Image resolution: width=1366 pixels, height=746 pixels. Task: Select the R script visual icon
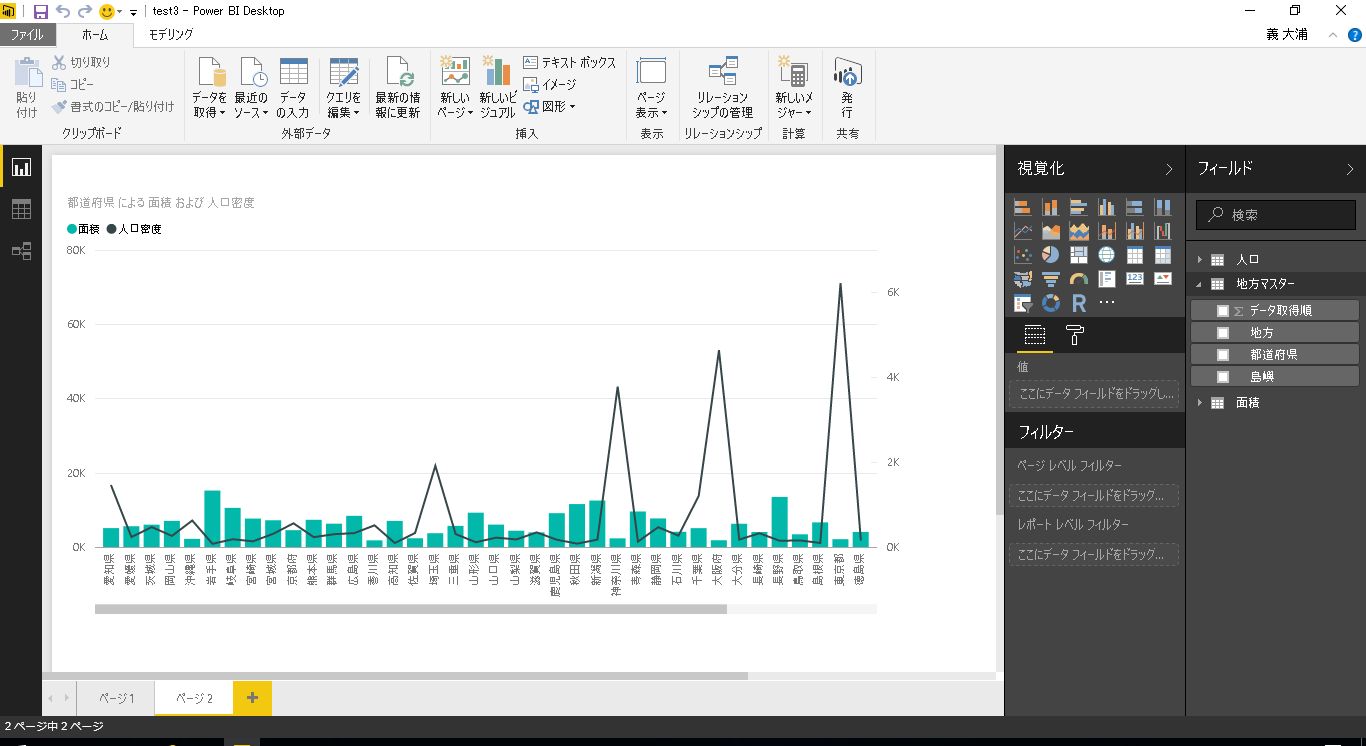1078,303
